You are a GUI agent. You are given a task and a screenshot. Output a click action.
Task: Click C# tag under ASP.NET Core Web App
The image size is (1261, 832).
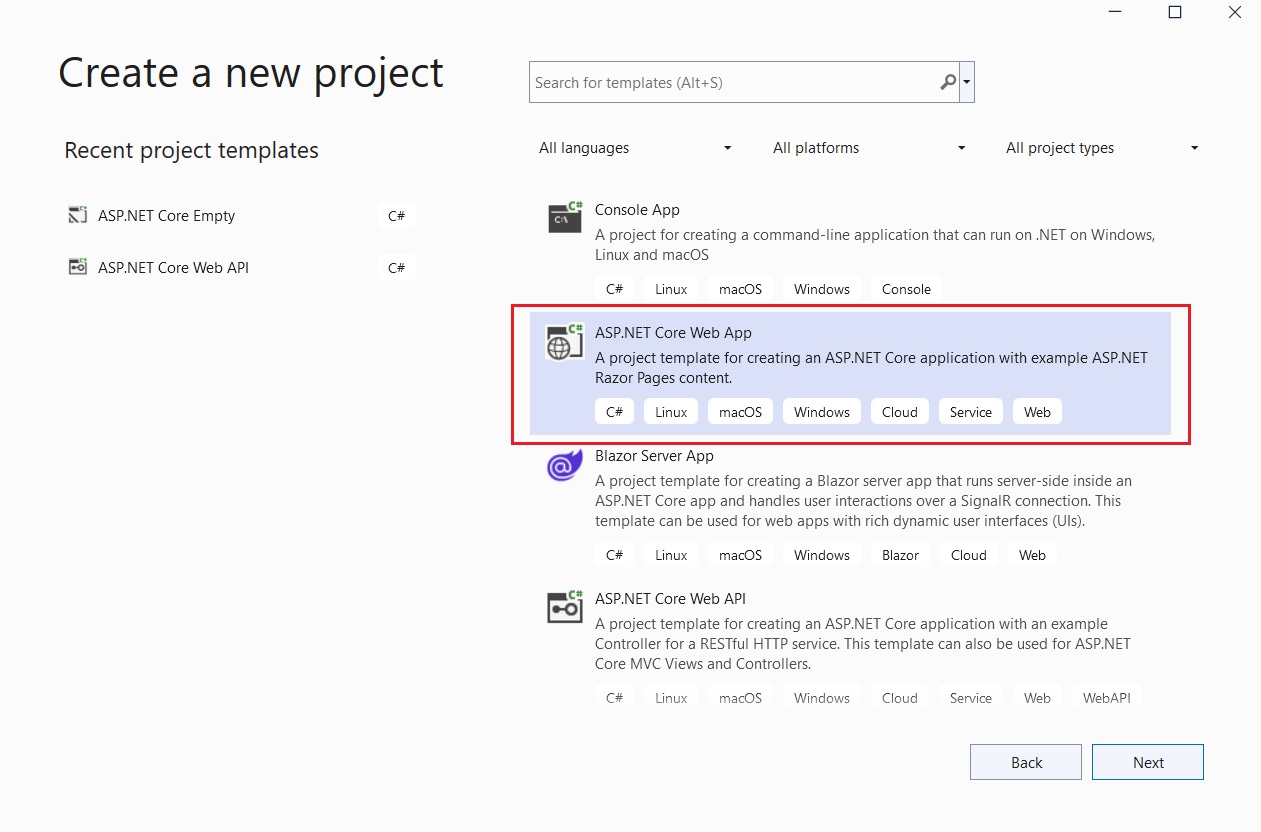[614, 412]
